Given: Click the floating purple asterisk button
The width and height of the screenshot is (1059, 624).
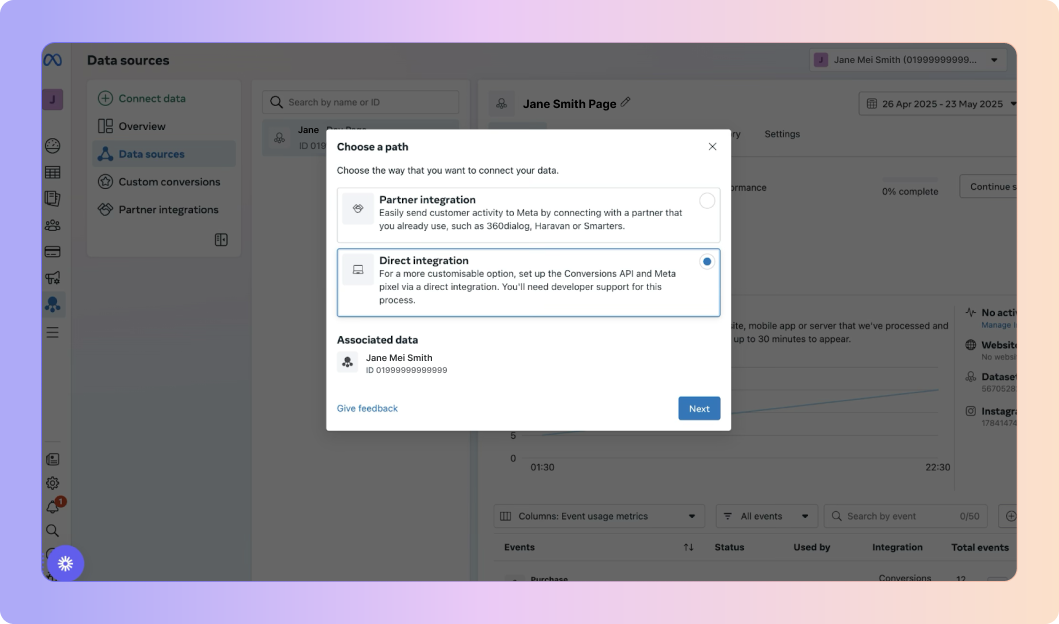Looking at the screenshot, I should coord(66,563).
